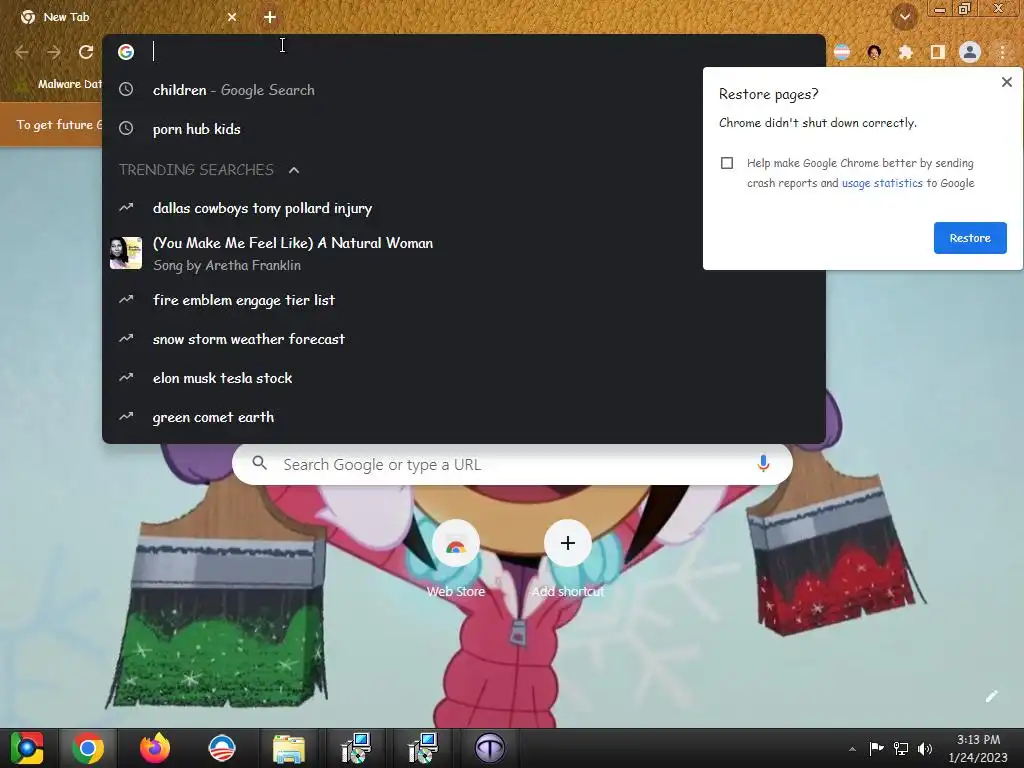
Task: Choose the 'green comet earth' suggestion
Action: 464,417
